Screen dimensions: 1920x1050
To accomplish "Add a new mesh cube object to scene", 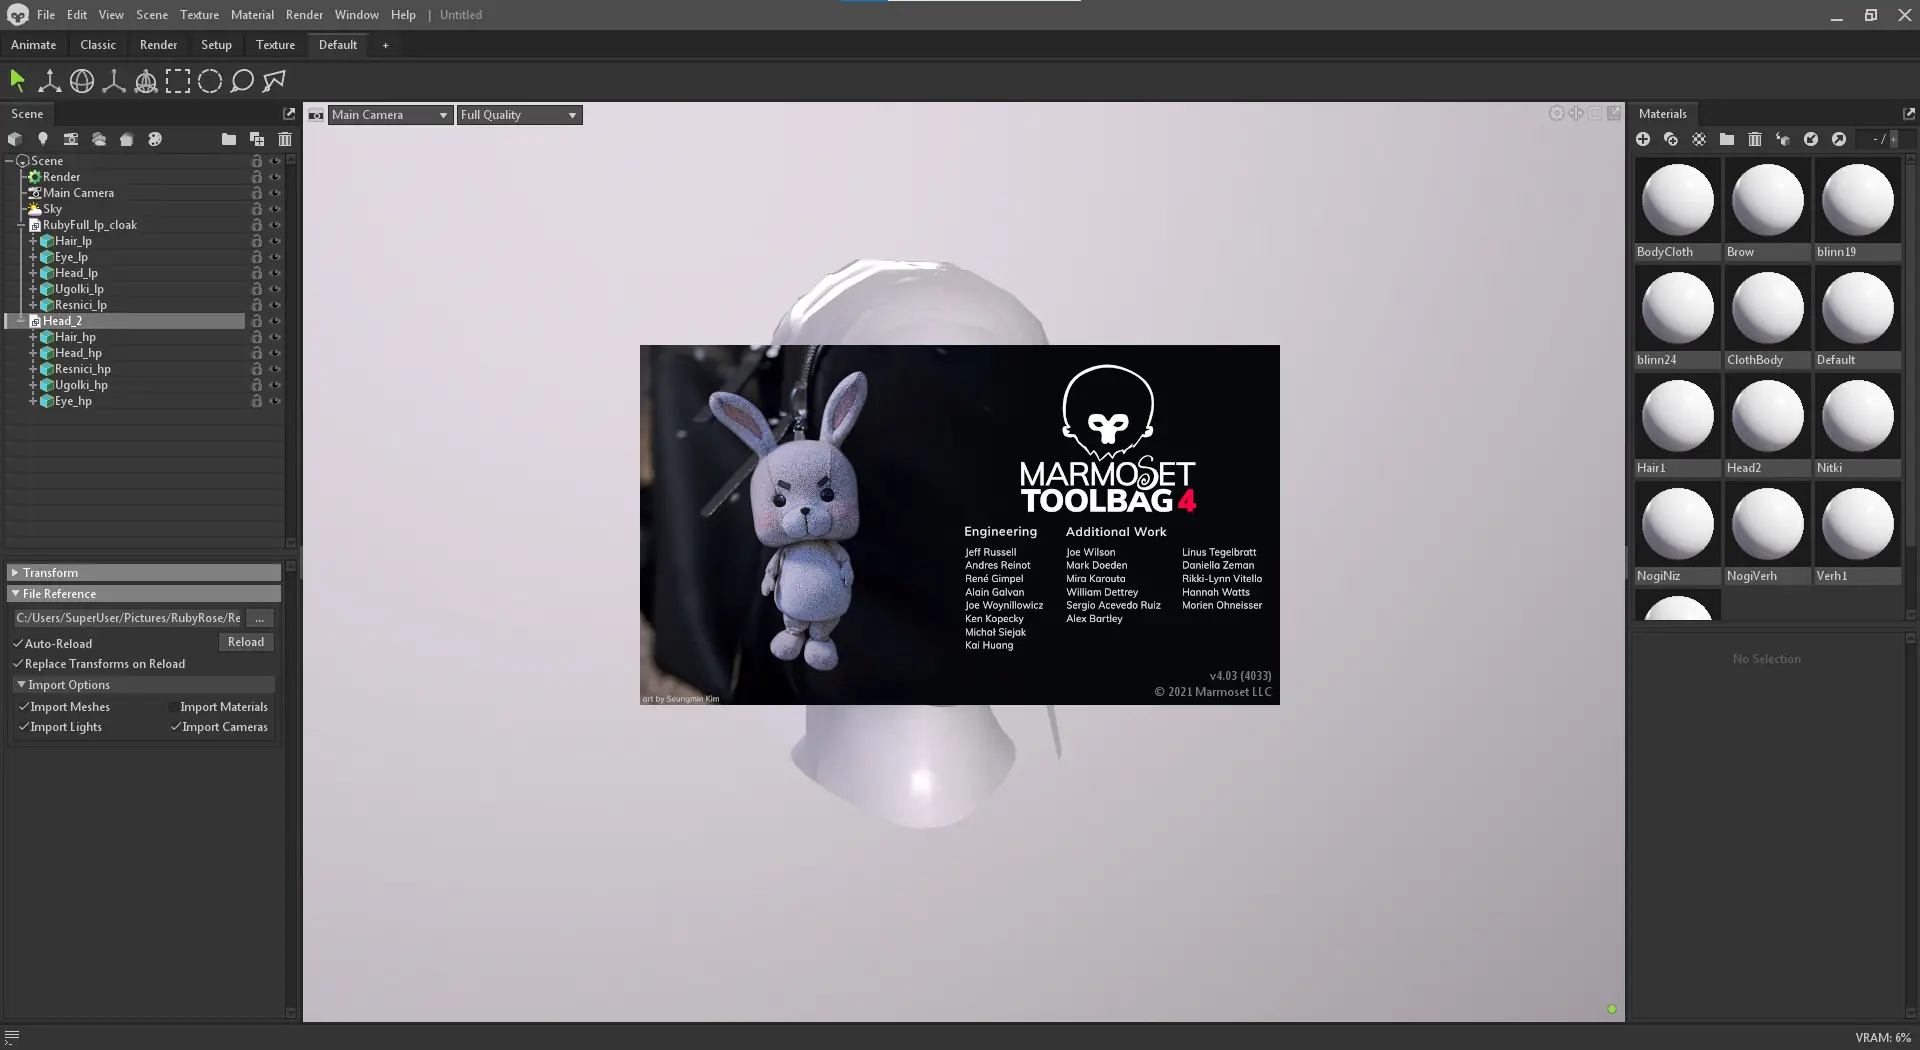I will click(15, 139).
